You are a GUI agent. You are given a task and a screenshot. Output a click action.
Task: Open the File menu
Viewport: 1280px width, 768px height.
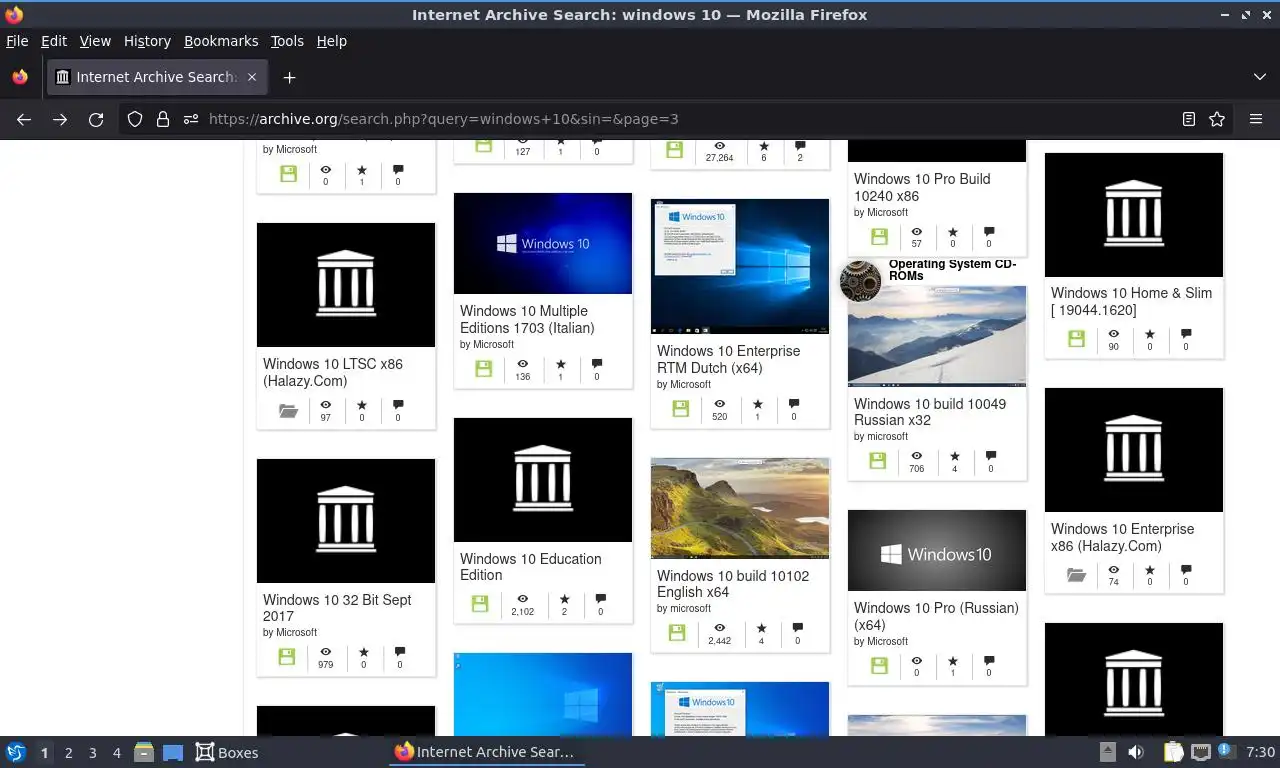17,41
